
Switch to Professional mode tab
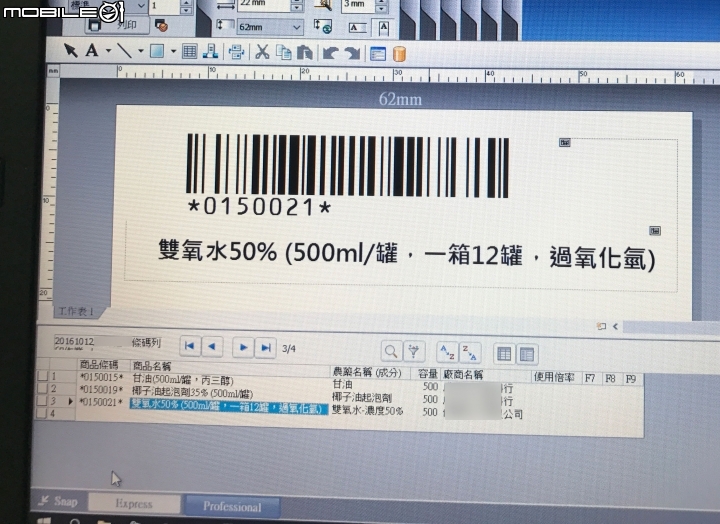click(232, 507)
